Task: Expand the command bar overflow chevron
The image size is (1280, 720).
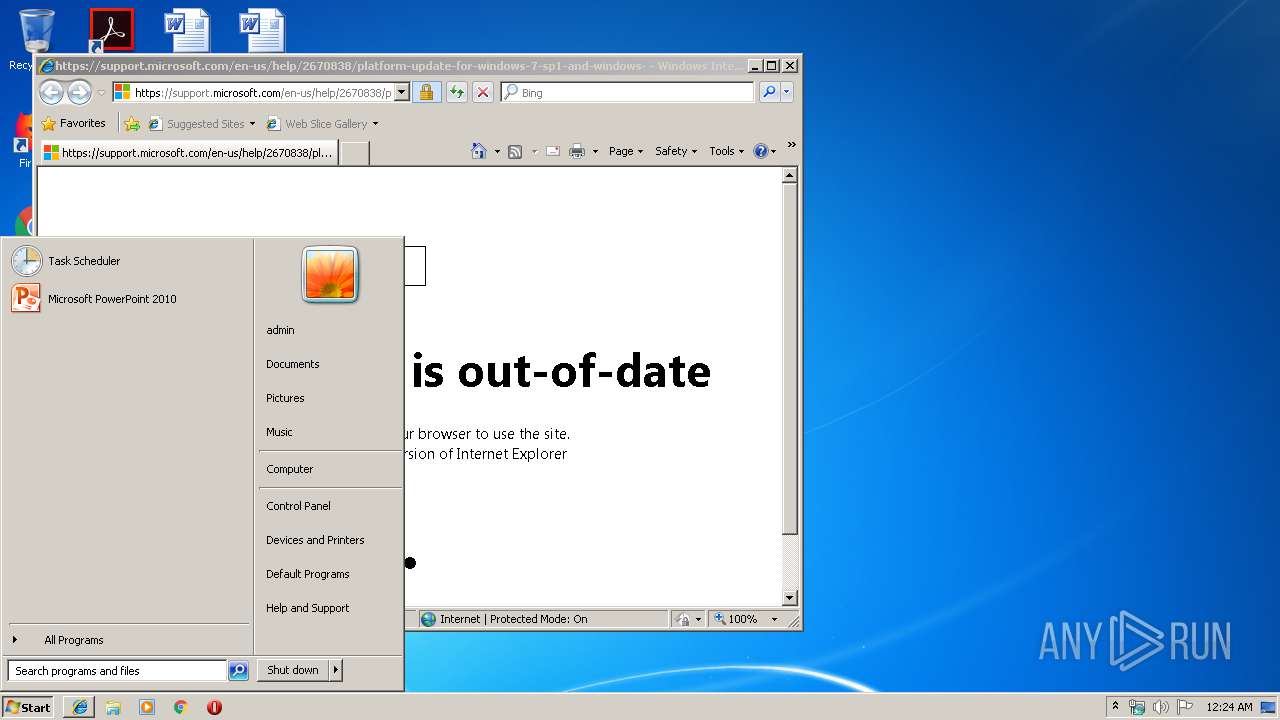Action: pos(791,146)
